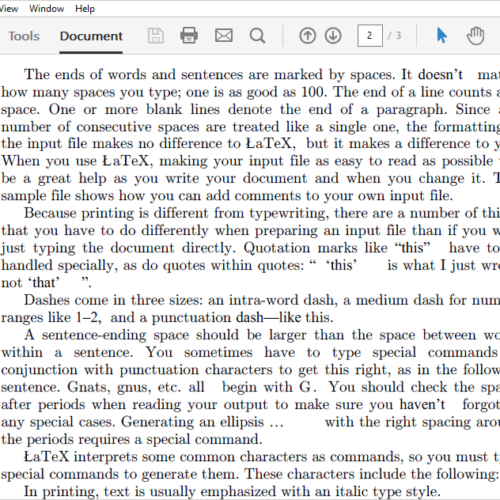This screenshot has height=500, width=500.
Task: Click the word "Because" starting second paragraph
Action: (50, 213)
